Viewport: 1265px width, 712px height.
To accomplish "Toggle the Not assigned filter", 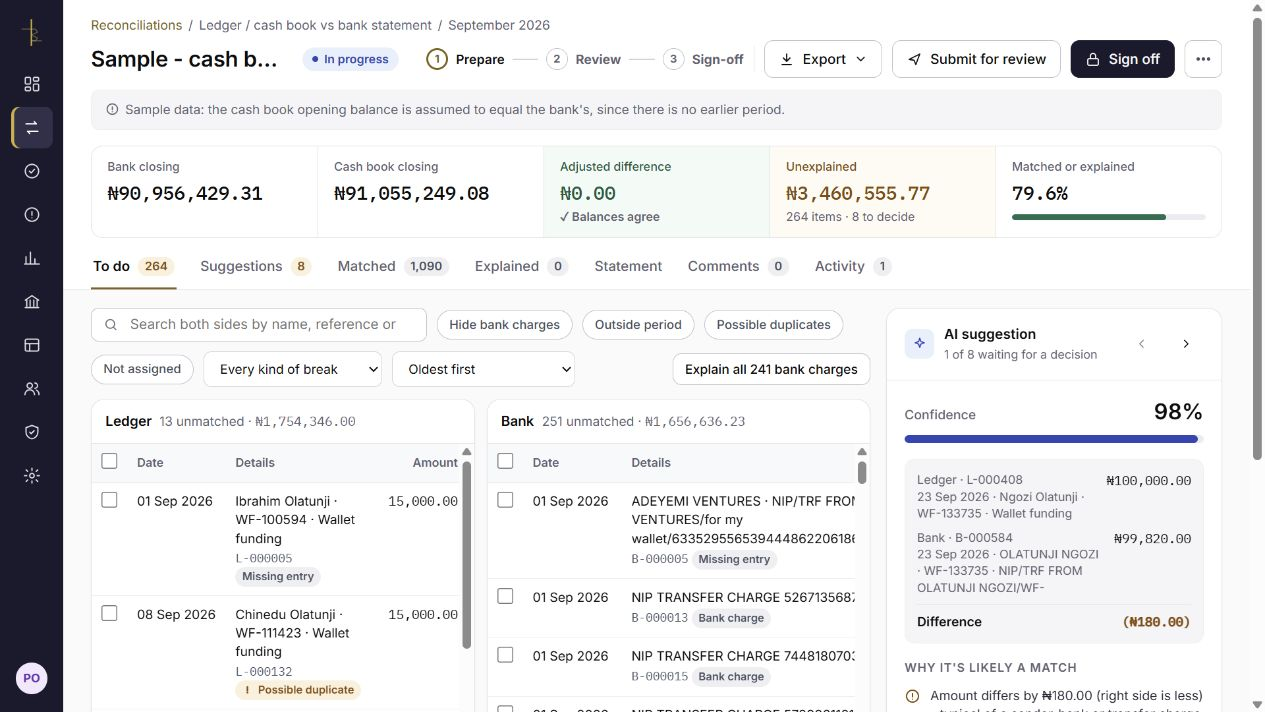I will (x=142, y=369).
